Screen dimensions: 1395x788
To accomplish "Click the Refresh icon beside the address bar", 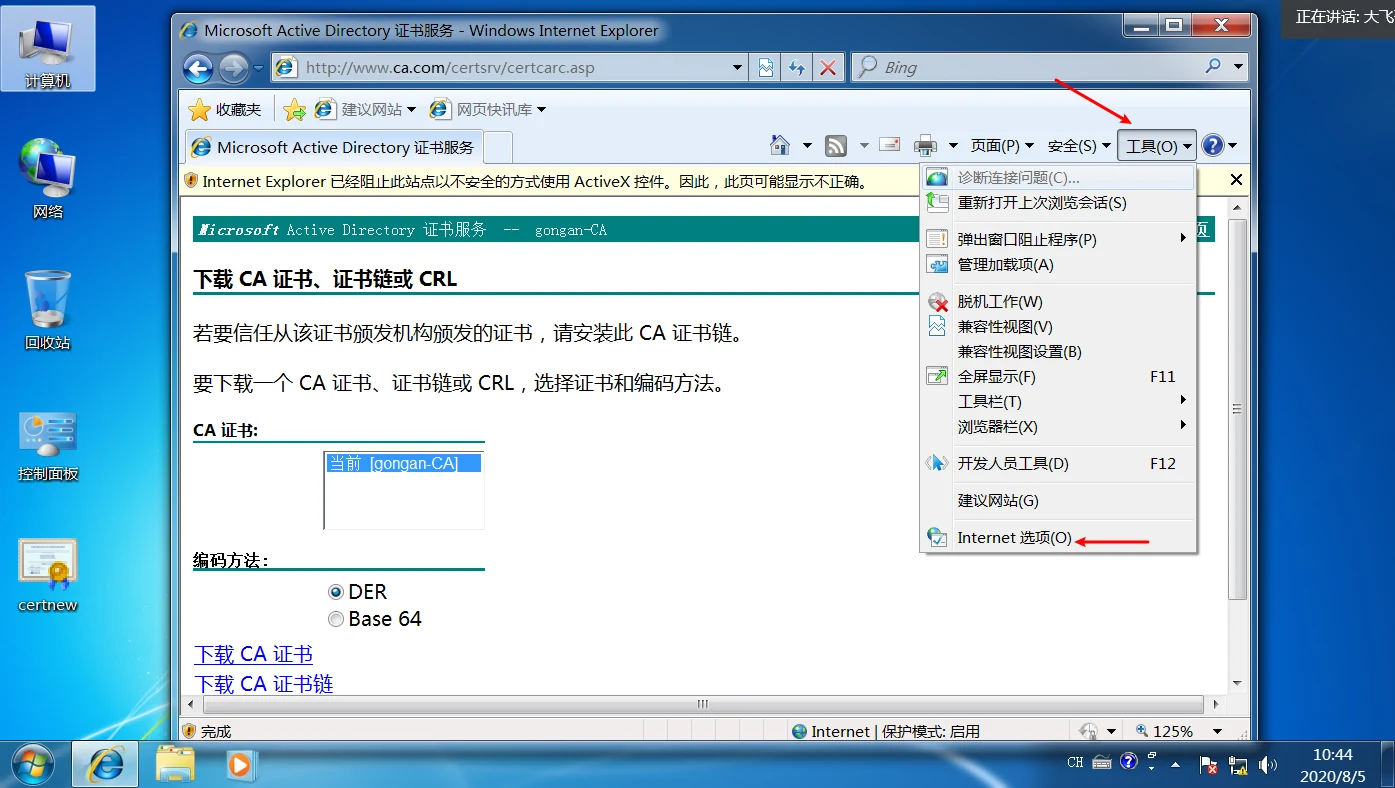I will click(x=797, y=68).
